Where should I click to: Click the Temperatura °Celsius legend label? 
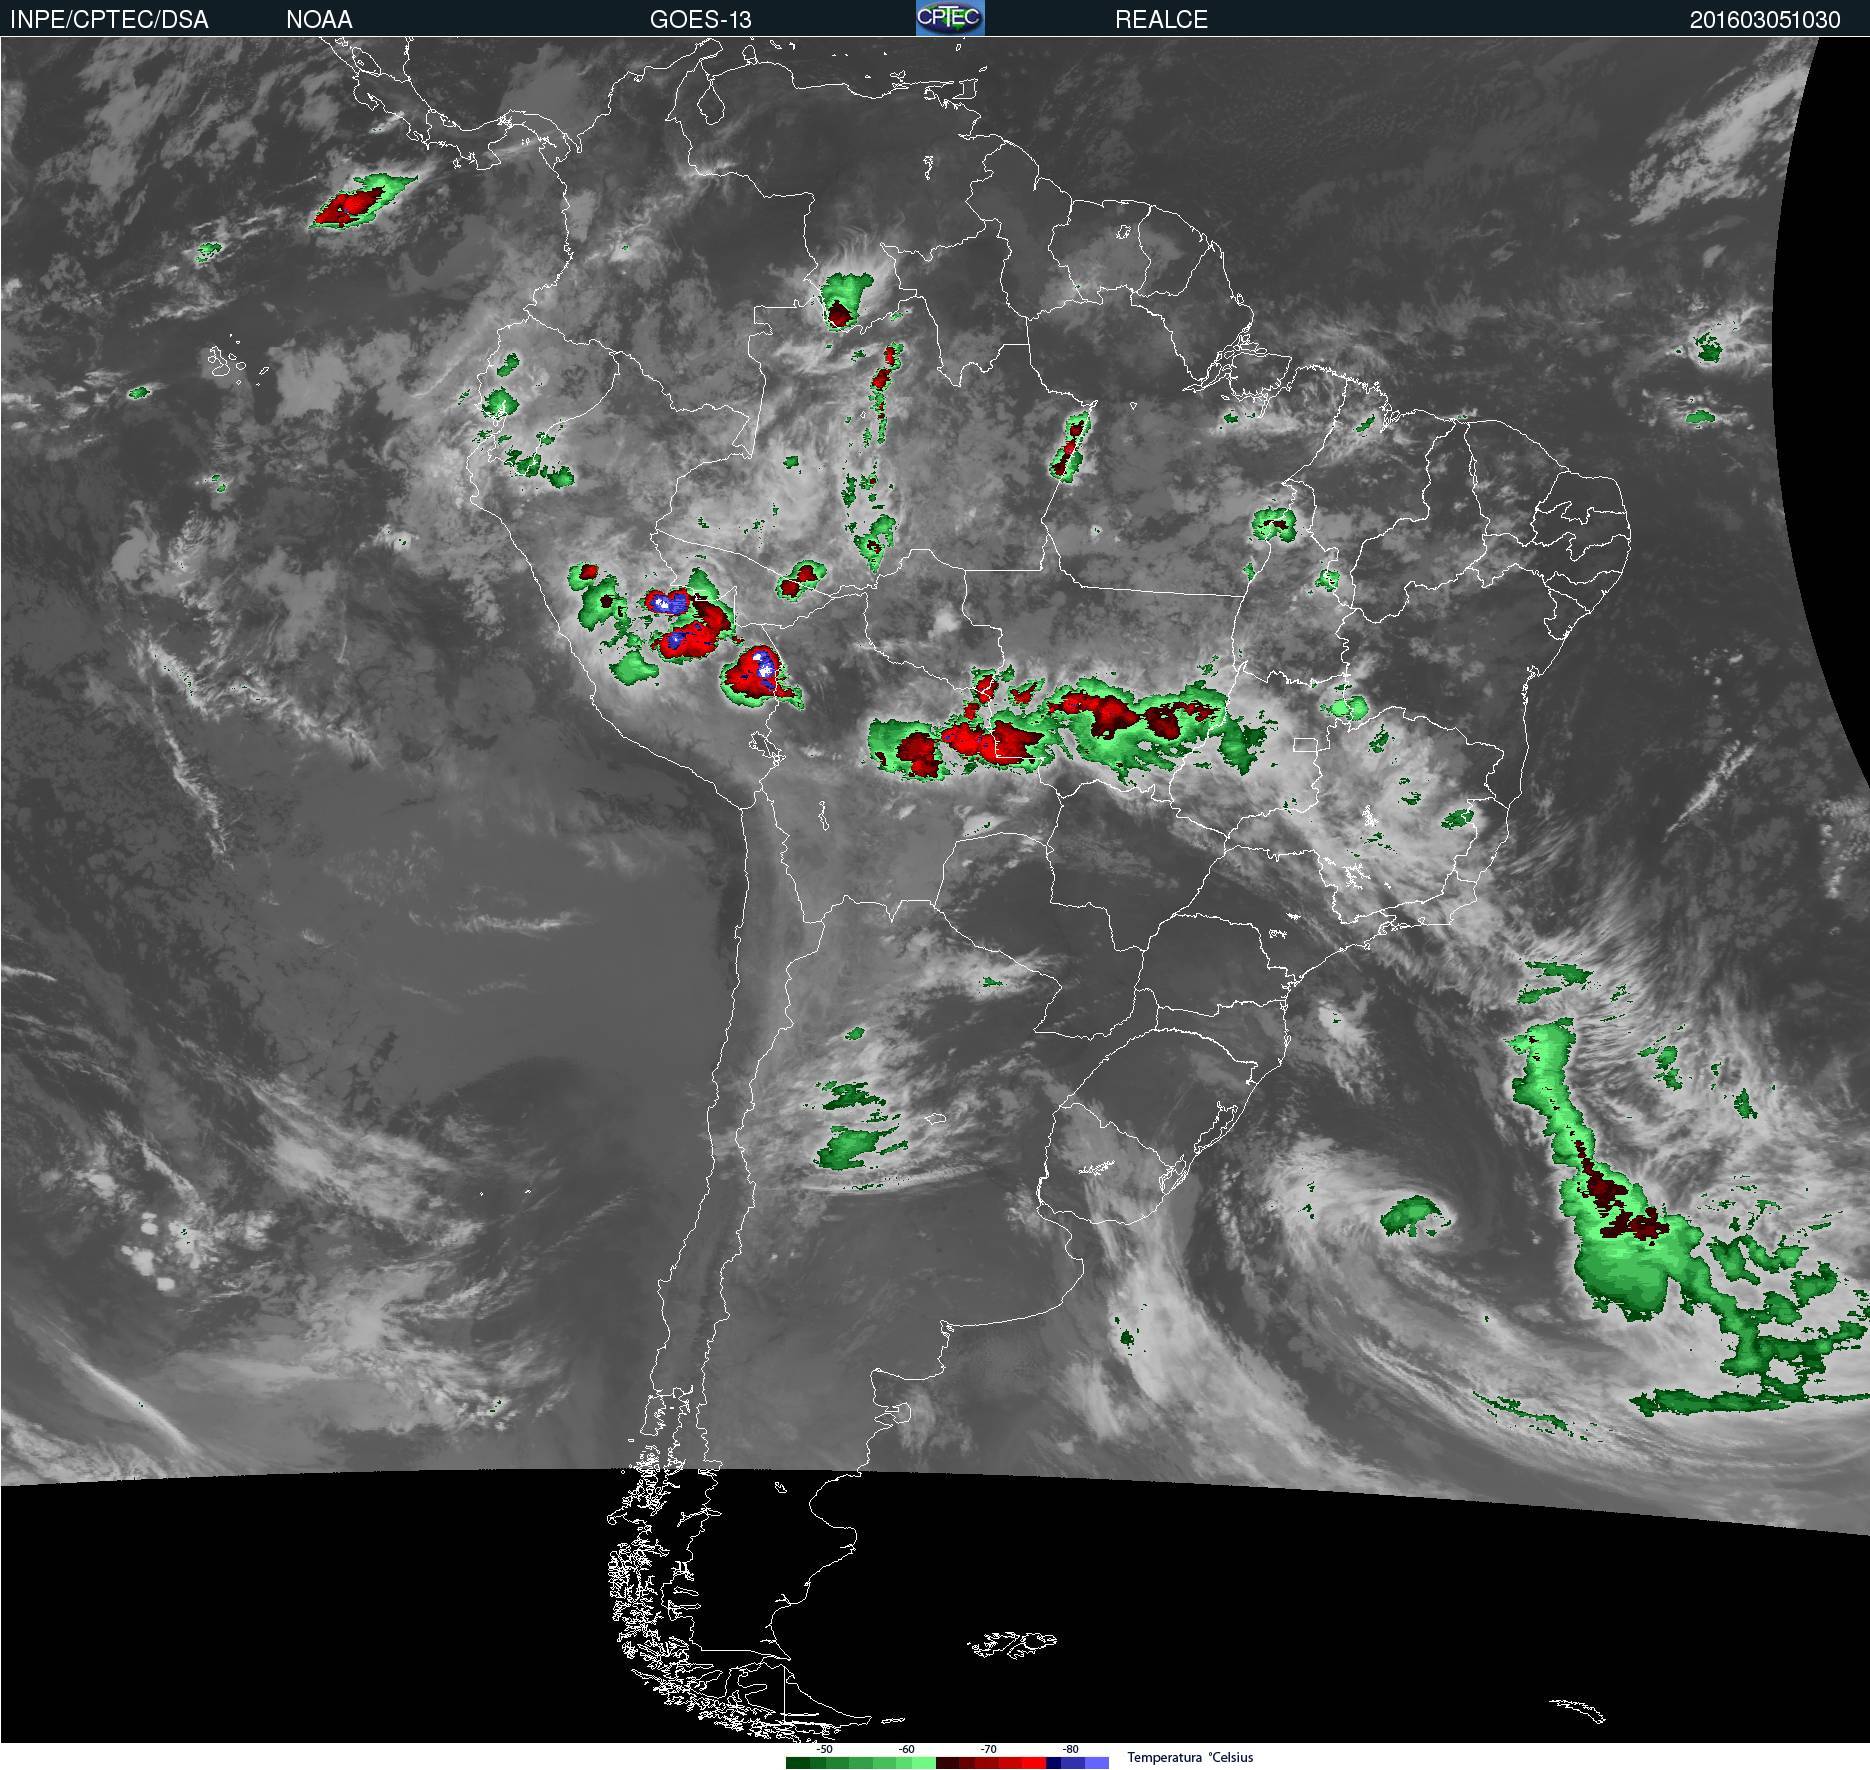[x=1190, y=1757]
